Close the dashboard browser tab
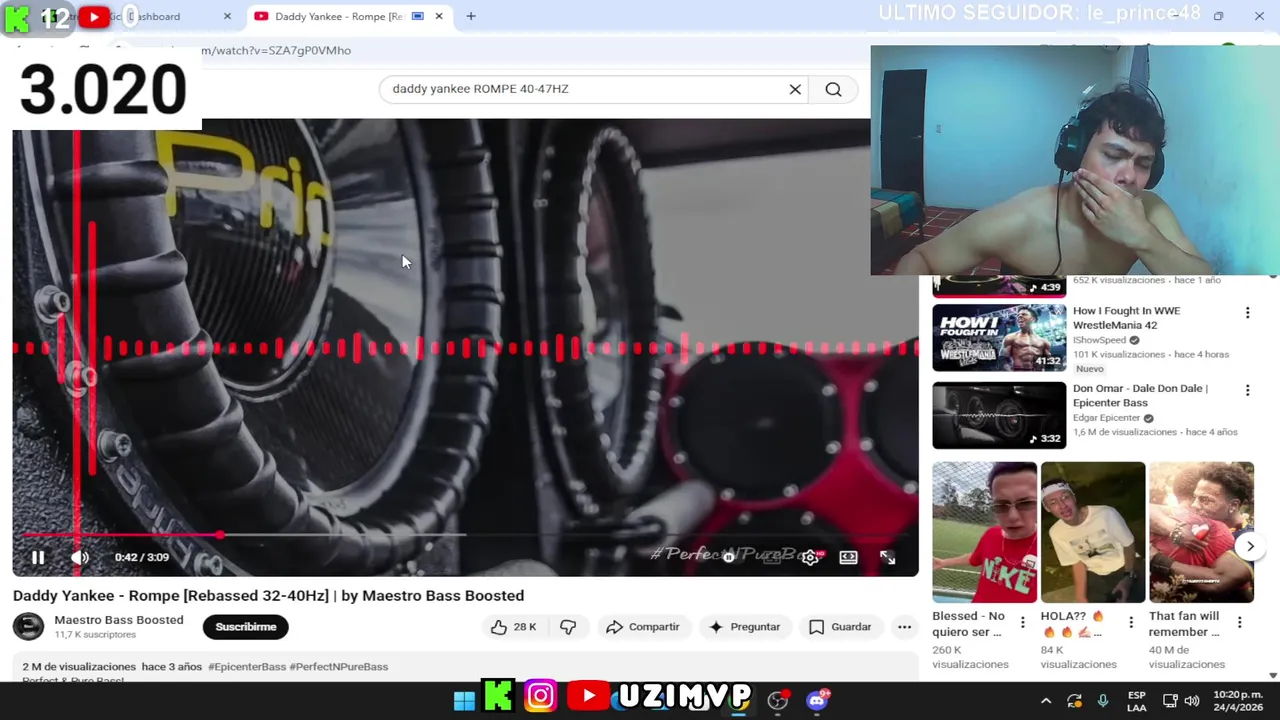The image size is (1280, 720). point(227,16)
